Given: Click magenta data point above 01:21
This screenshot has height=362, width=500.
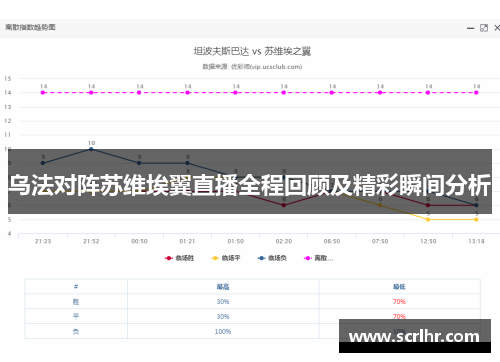Looking at the screenshot, I should 187,93.
